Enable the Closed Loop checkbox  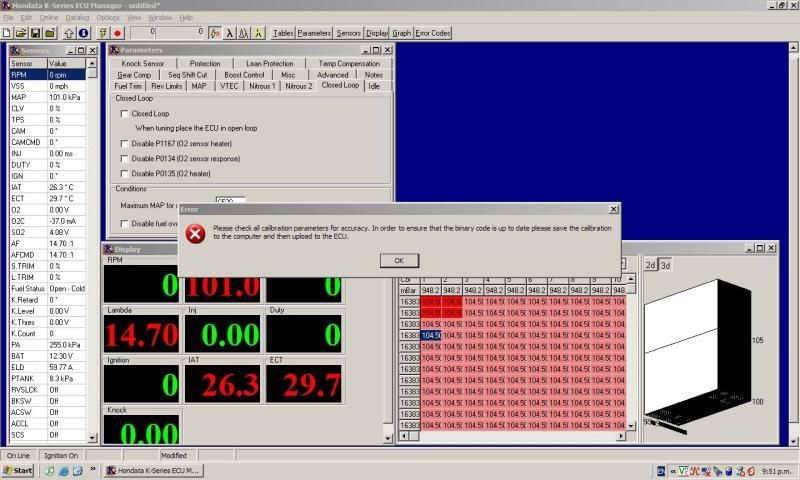pyautogui.click(x=125, y=114)
